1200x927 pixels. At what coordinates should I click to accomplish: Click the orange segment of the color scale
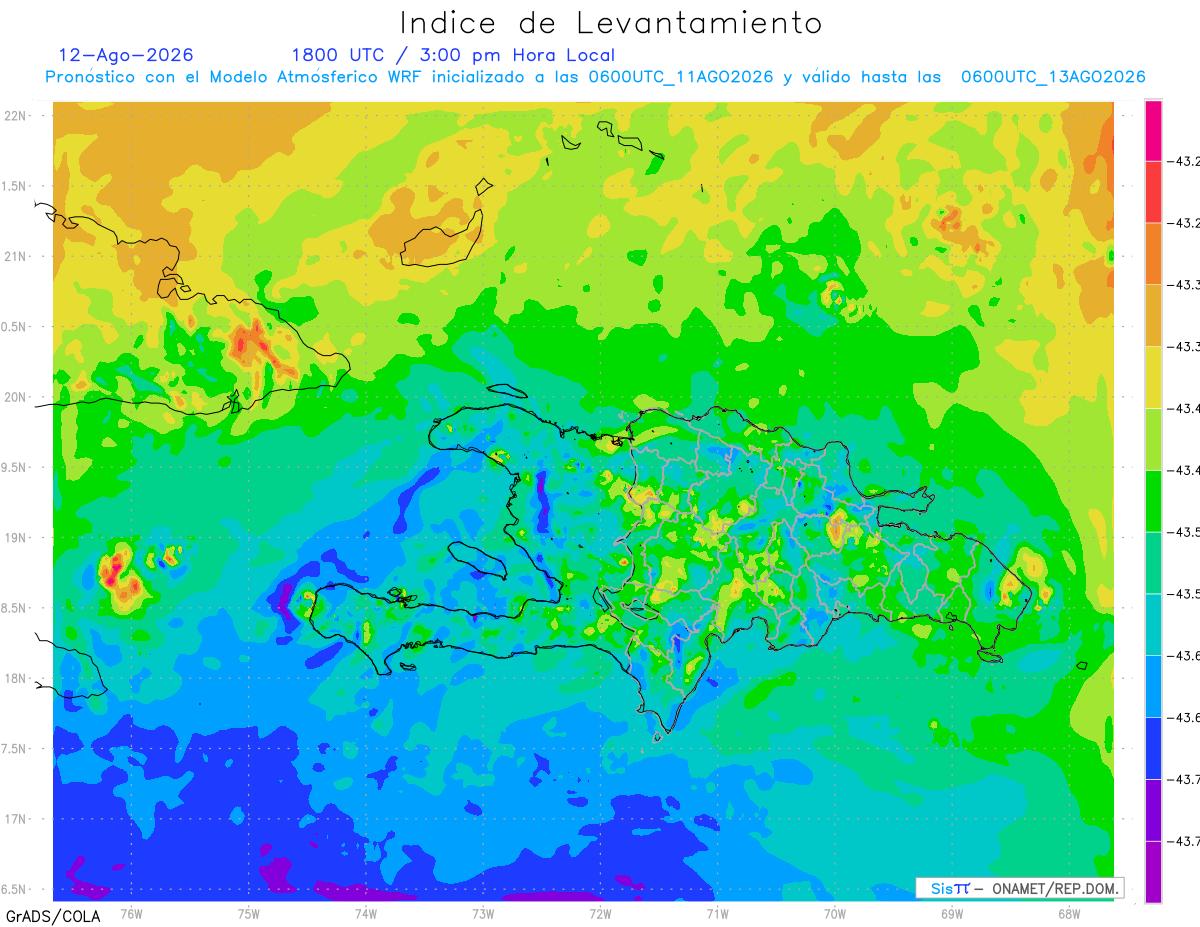pos(1153,254)
